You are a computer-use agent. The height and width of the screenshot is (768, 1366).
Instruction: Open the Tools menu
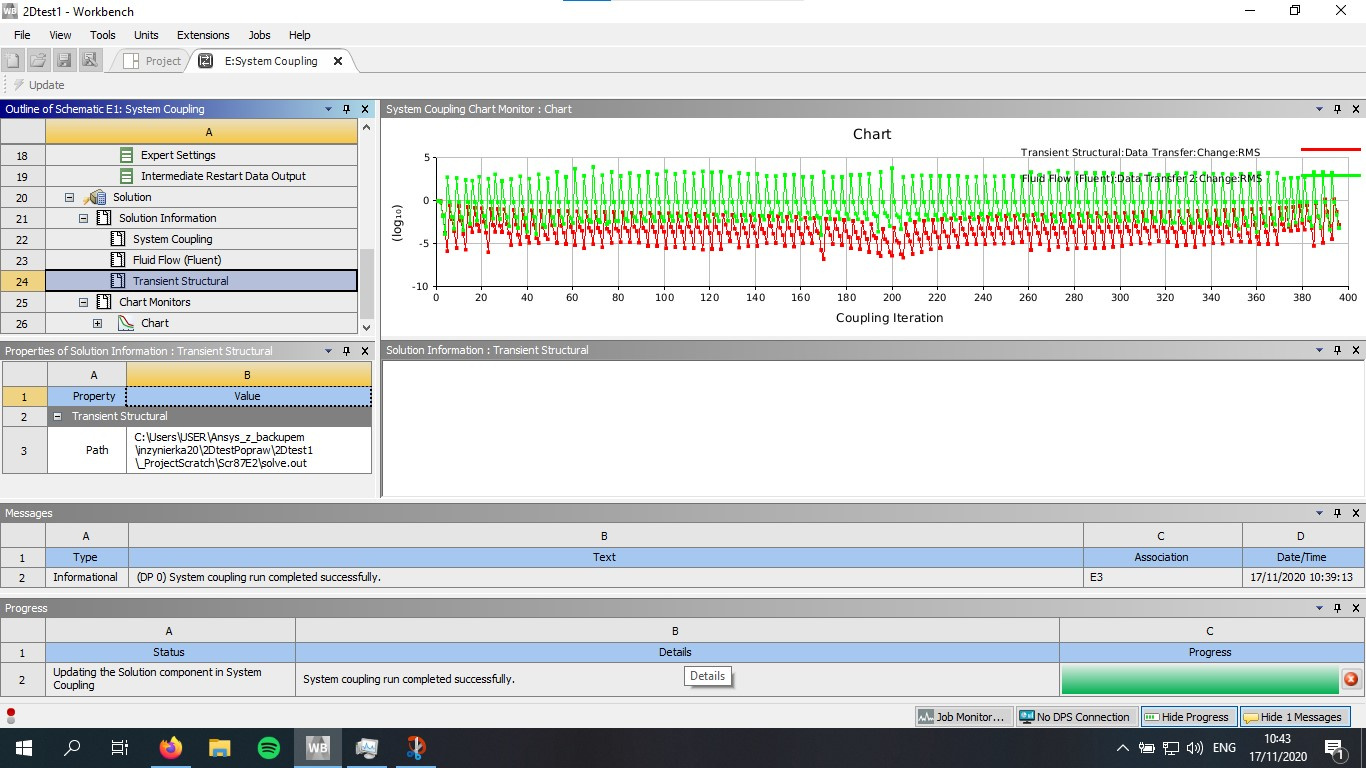[103, 35]
